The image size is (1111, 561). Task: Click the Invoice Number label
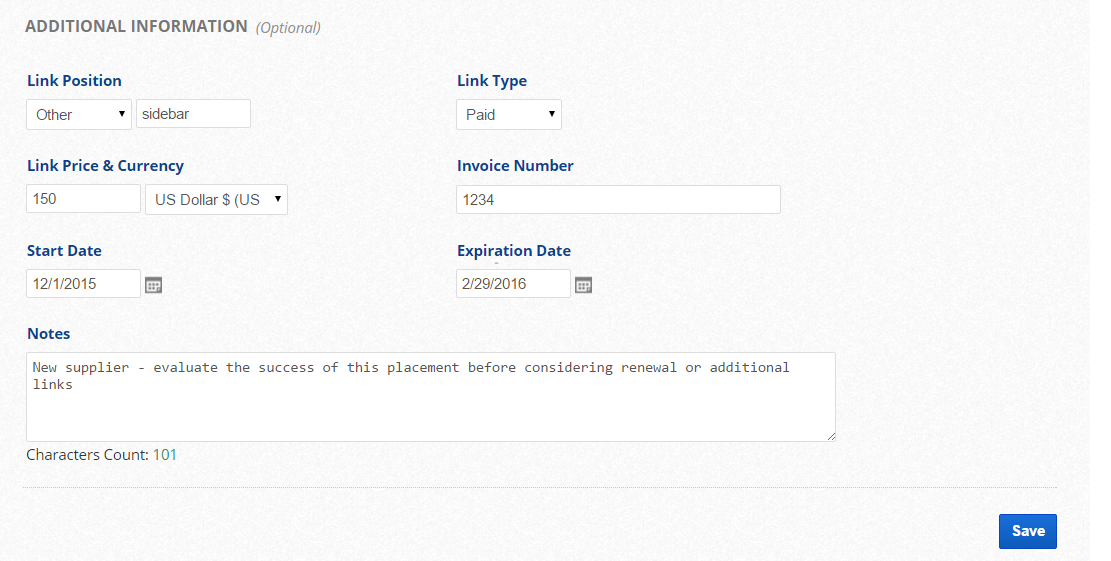click(515, 166)
